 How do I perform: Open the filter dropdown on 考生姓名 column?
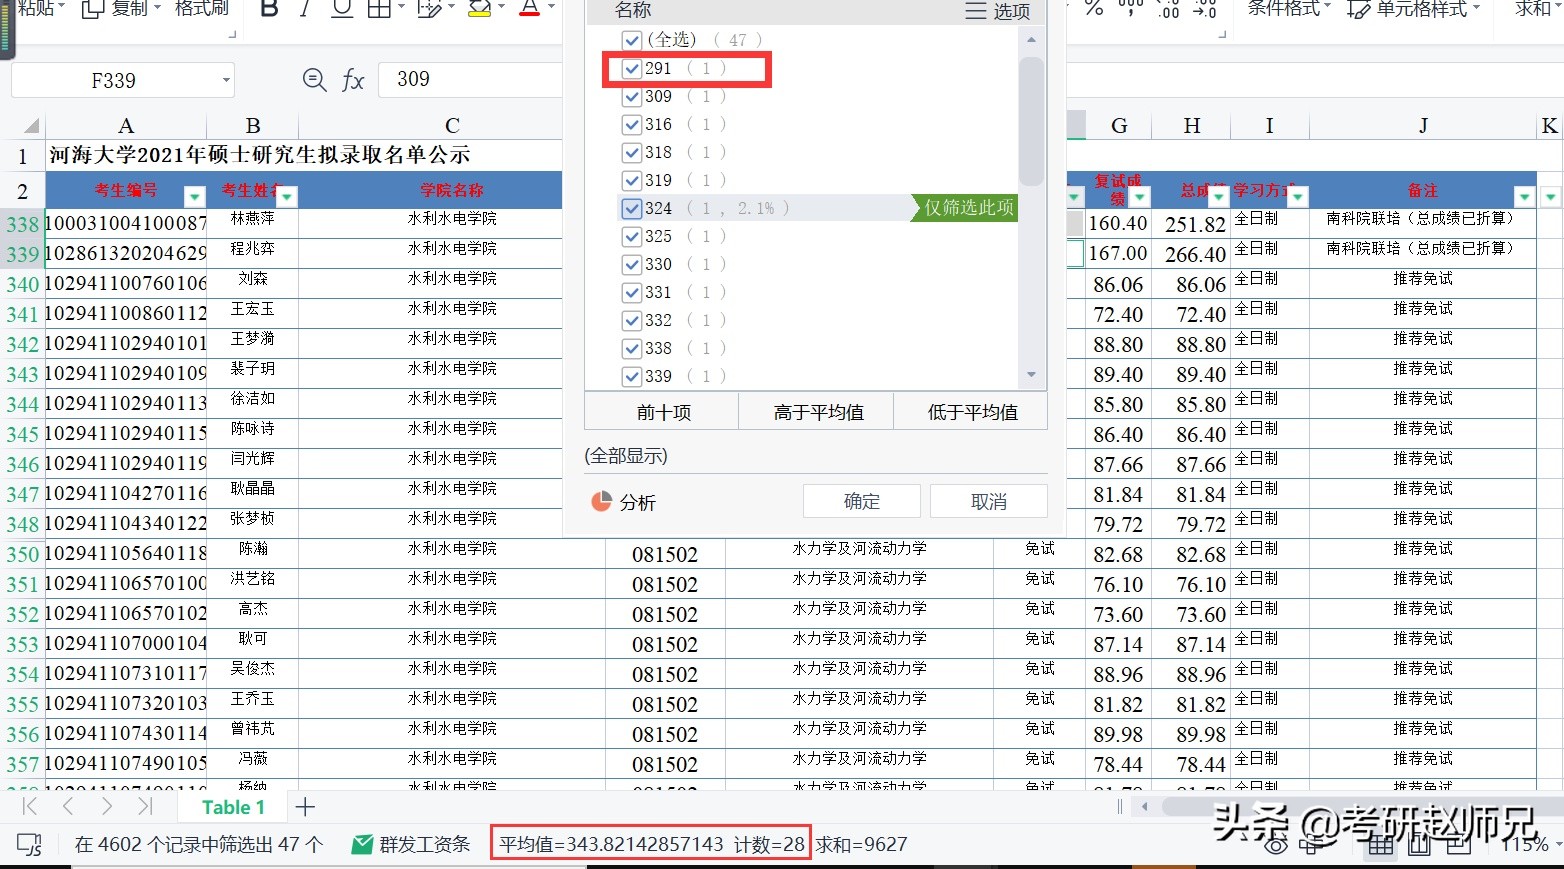tap(287, 197)
